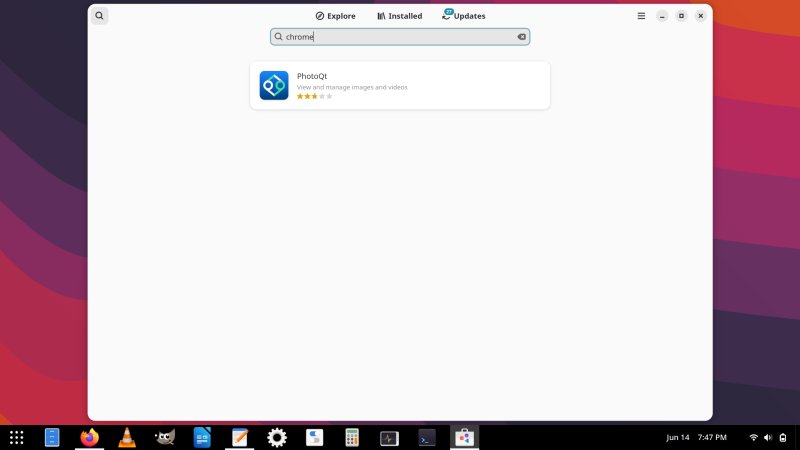Open GIMP from the dock
This screenshot has height=450, width=800.
point(165,437)
